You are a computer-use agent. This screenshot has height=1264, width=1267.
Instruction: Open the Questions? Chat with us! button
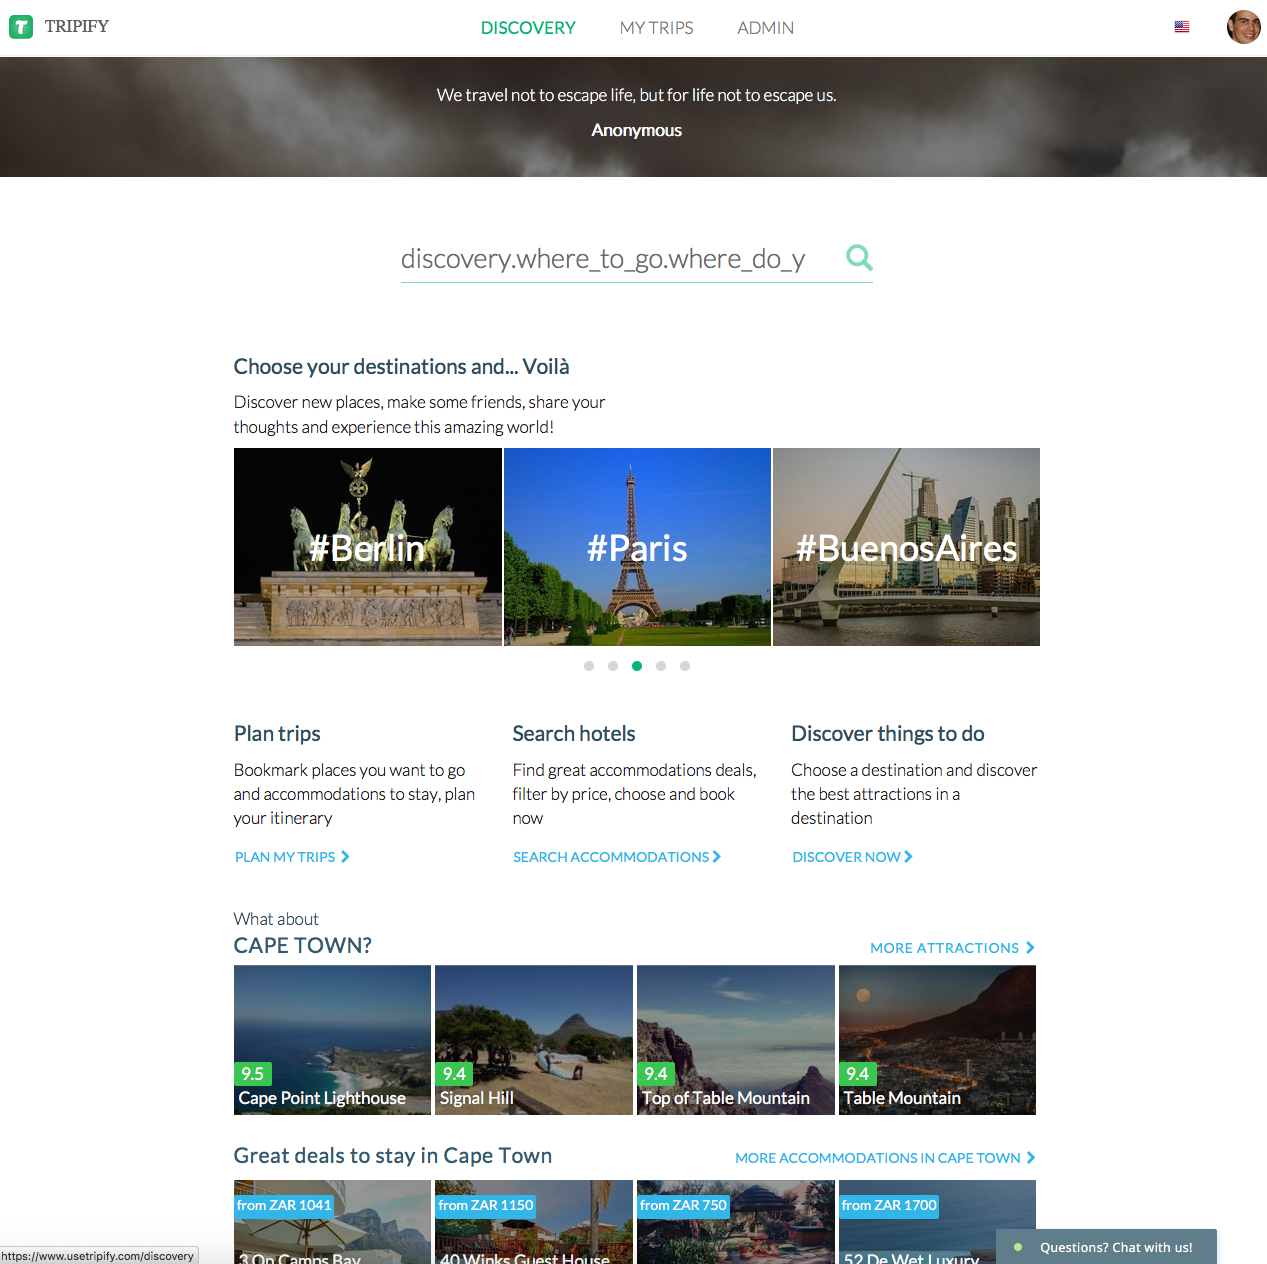pyautogui.click(x=1117, y=1247)
